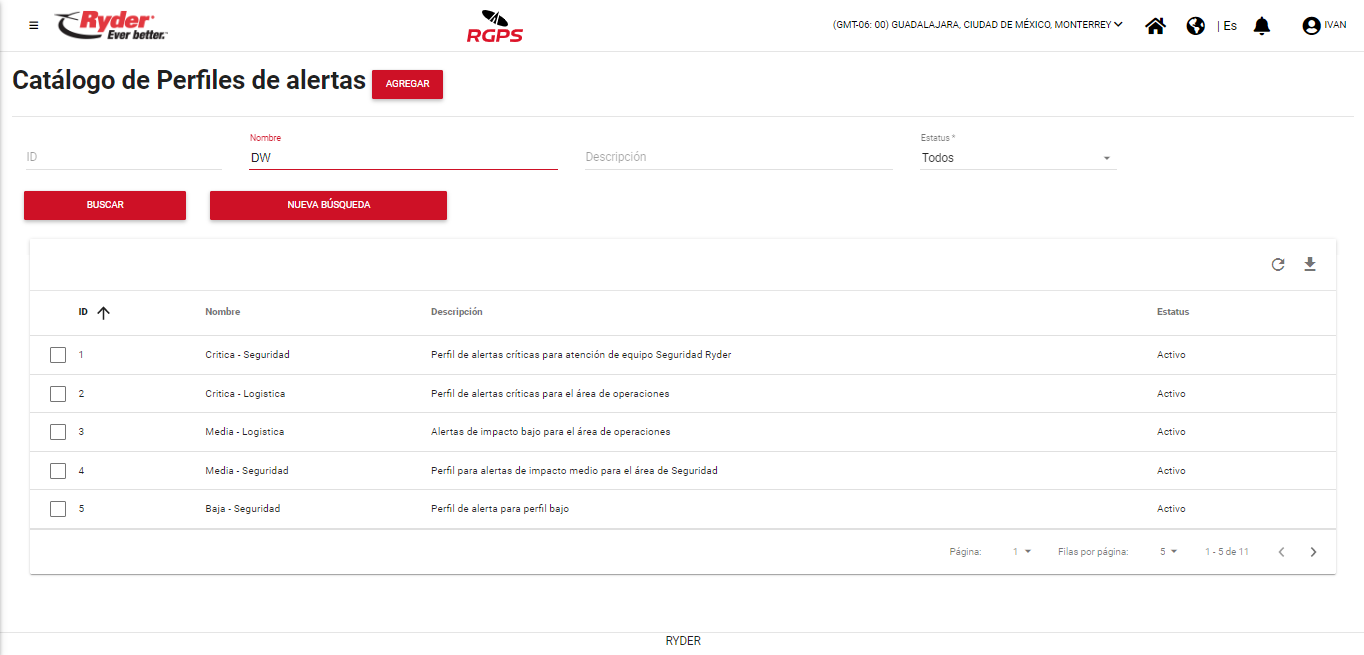Change rows per page dropdown

coord(1168,552)
